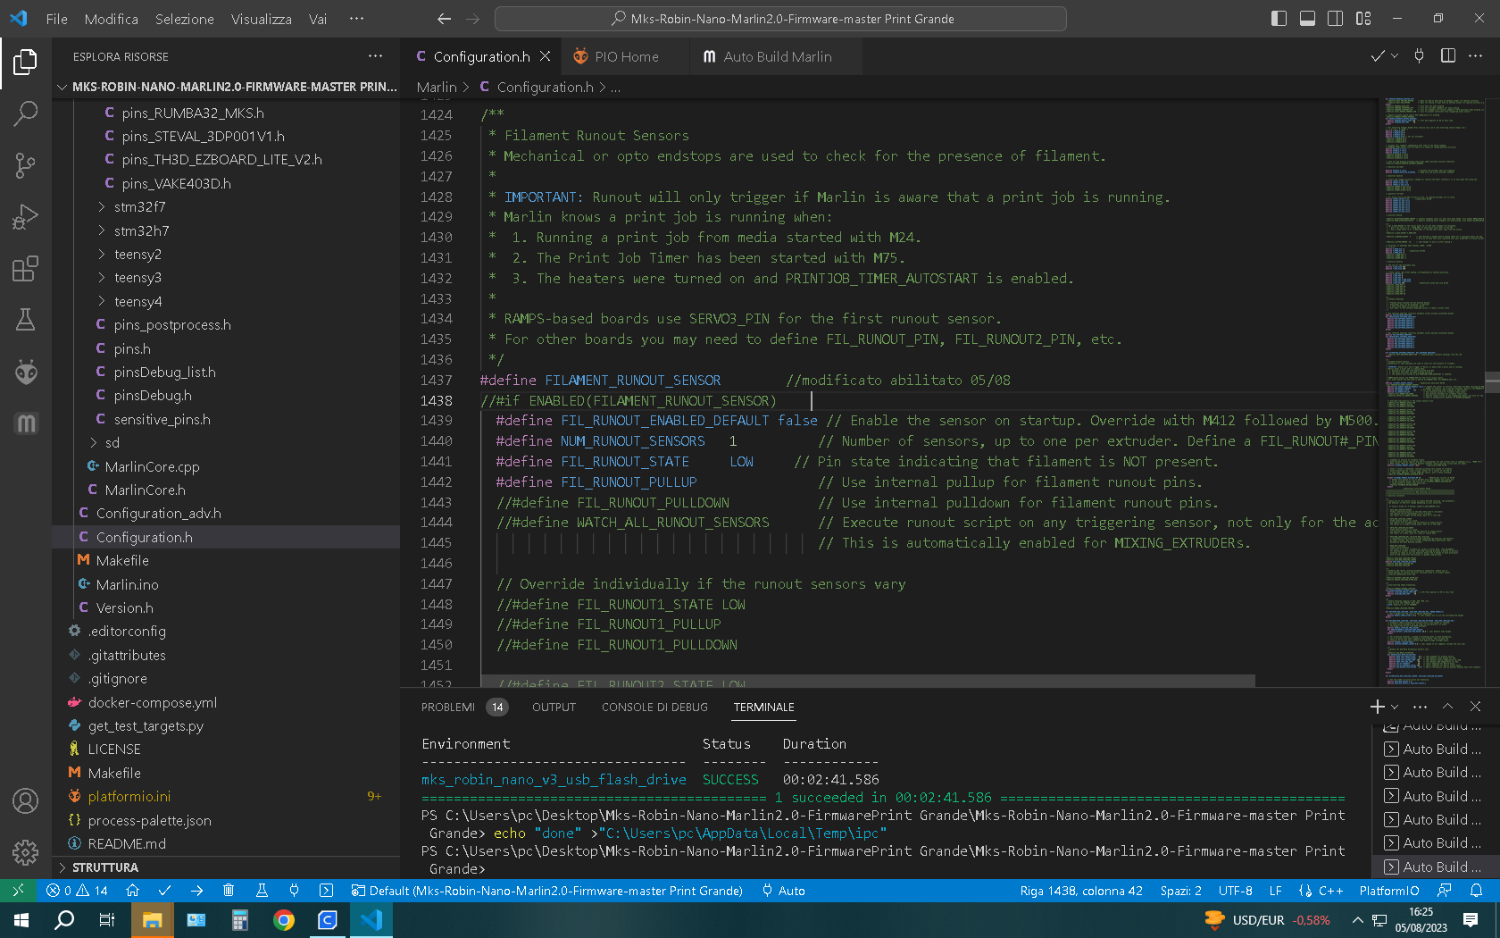Click the mks_robin_nano_v3_usb_flash_drive link in terminal

point(553,780)
